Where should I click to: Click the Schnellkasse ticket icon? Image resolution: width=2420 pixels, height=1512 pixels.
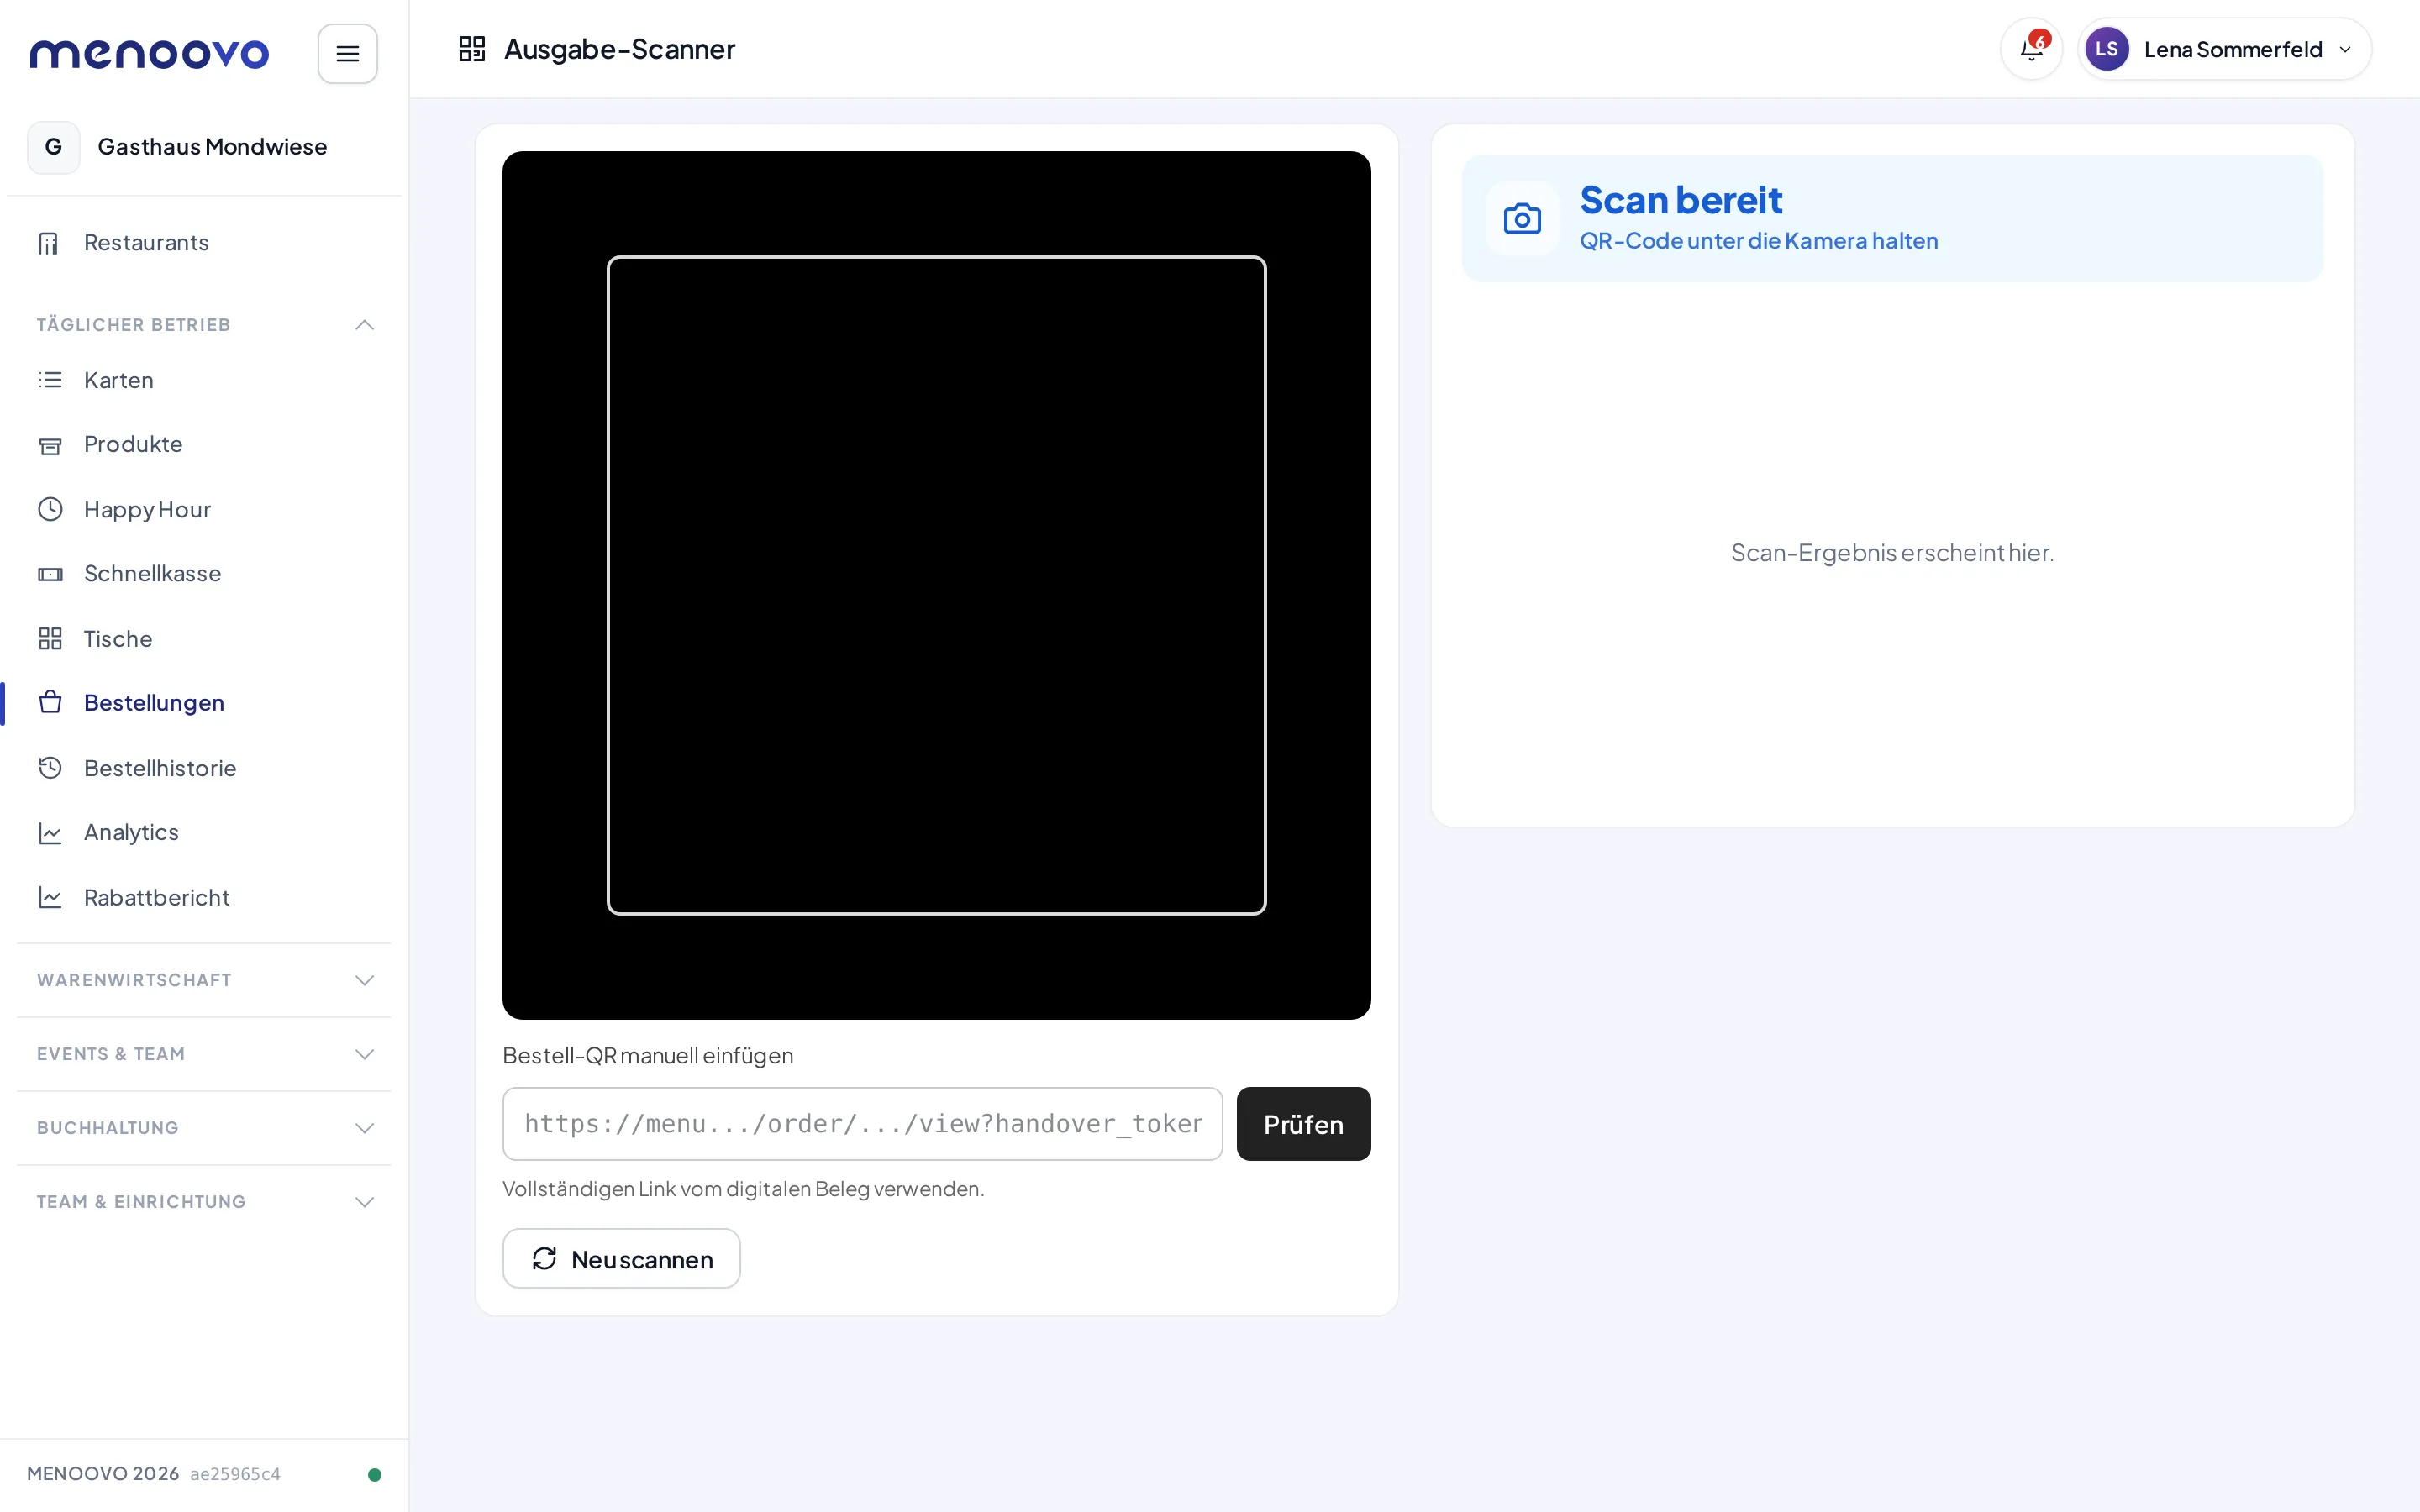tap(50, 574)
